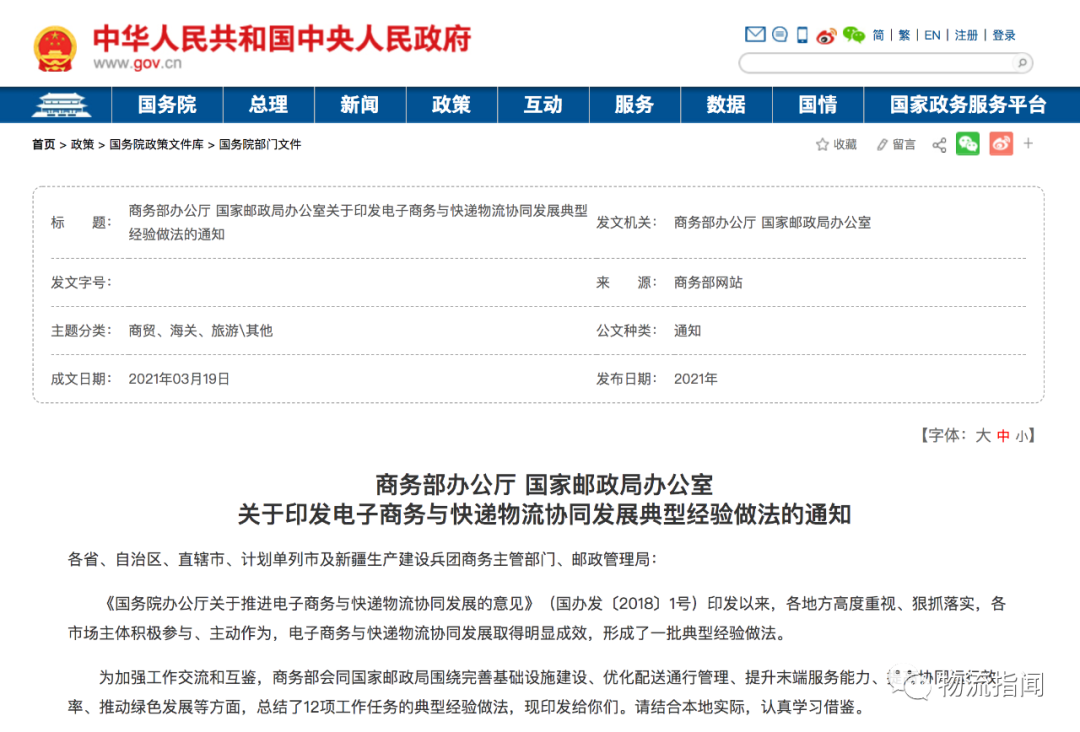Share via green WeChat button
This screenshot has height=732, width=1080.
tap(968, 144)
